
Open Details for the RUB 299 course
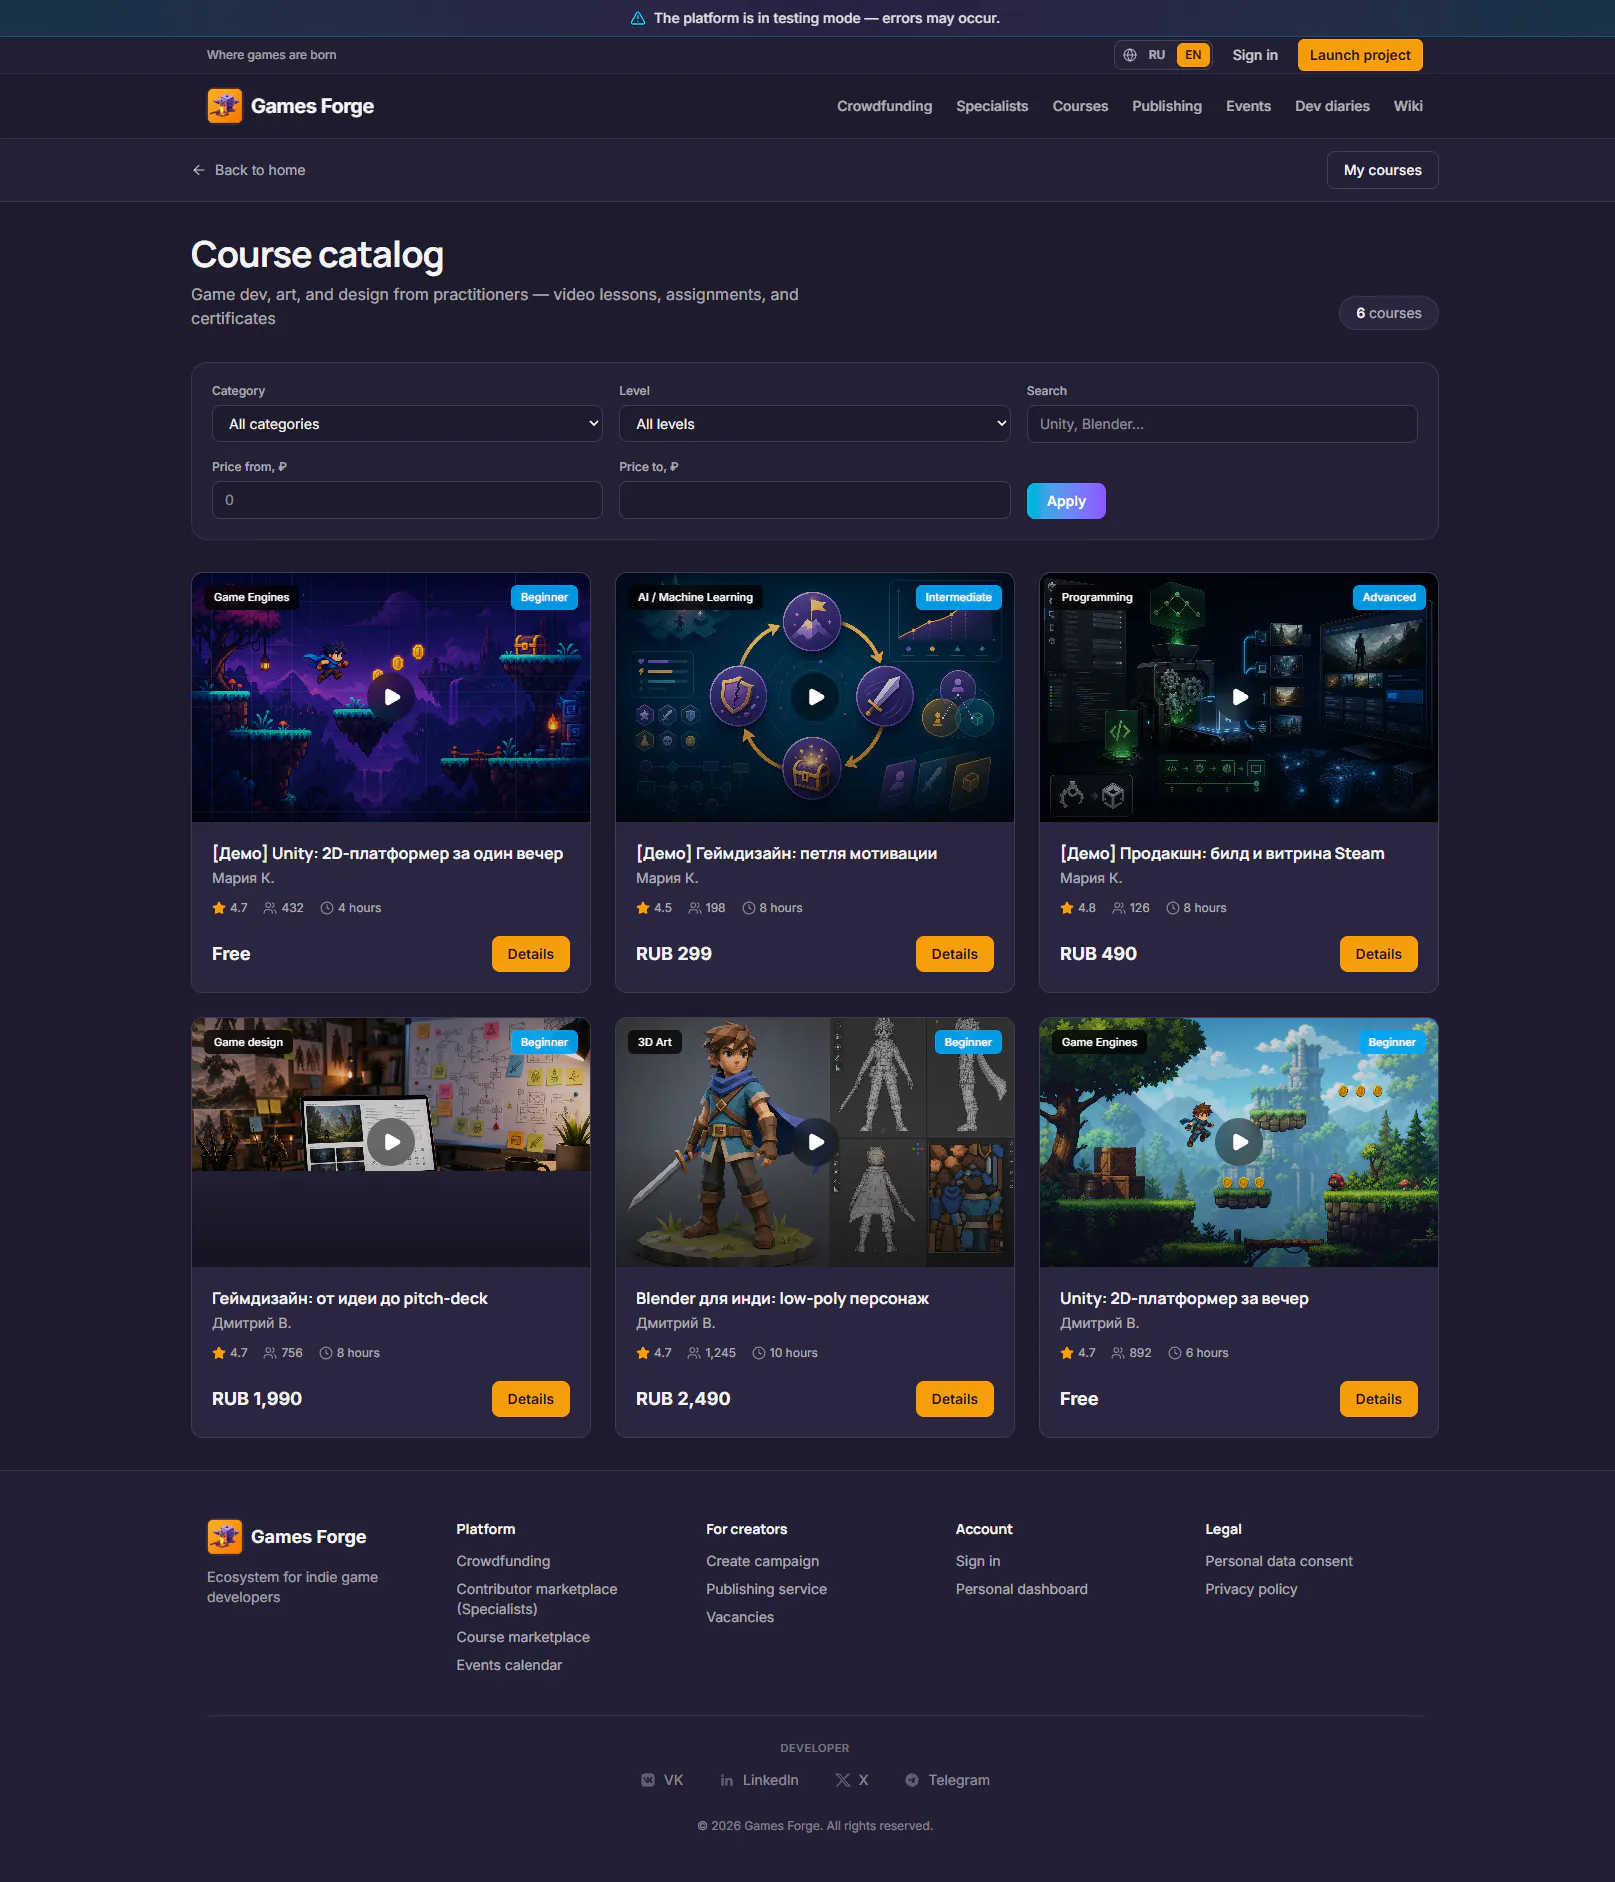[x=954, y=954]
